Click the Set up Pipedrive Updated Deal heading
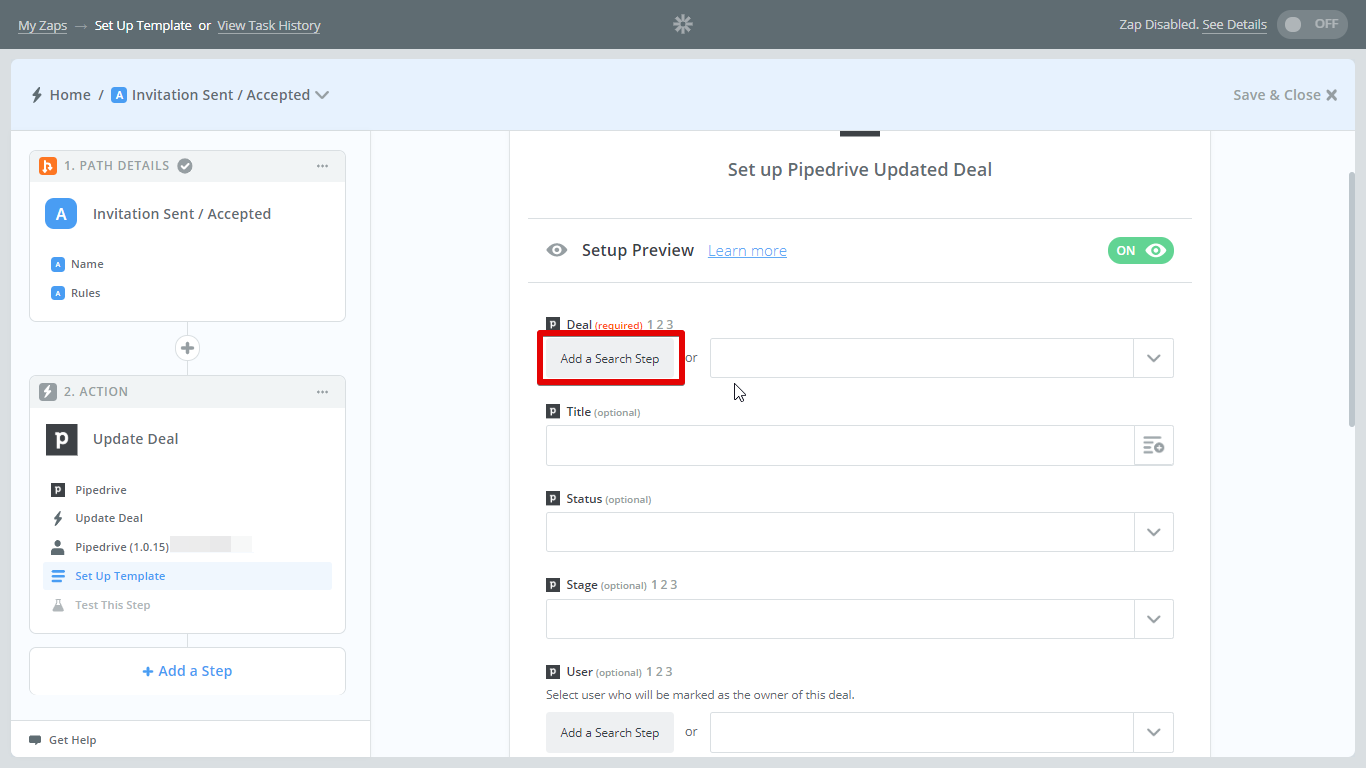1366x768 pixels. tap(860, 170)
